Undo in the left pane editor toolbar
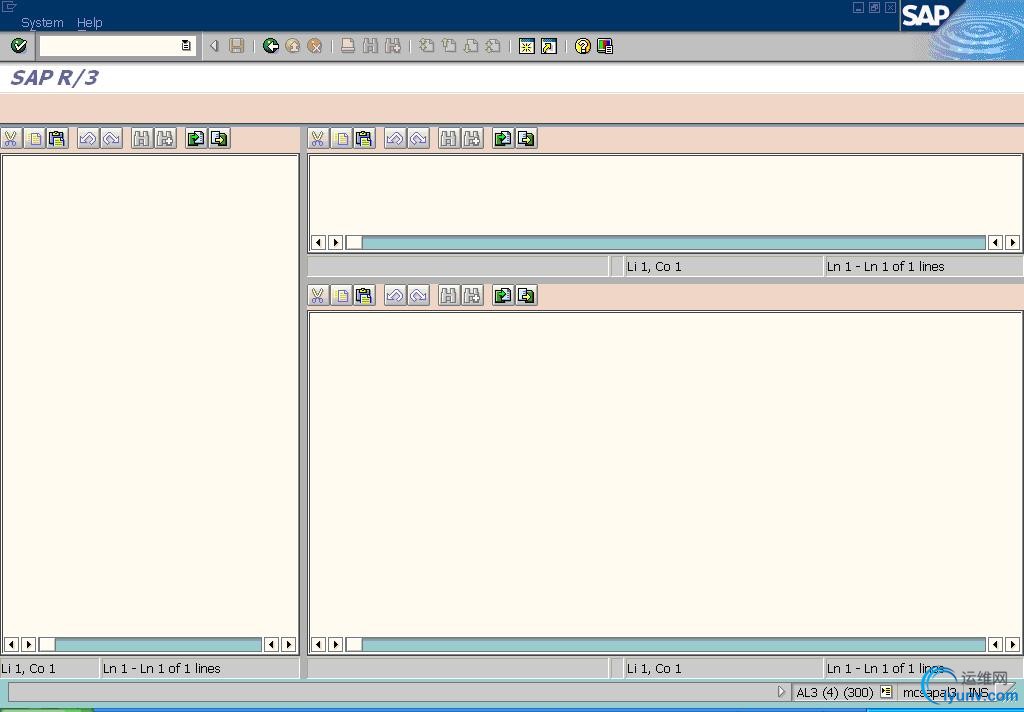 pos(88,138)
